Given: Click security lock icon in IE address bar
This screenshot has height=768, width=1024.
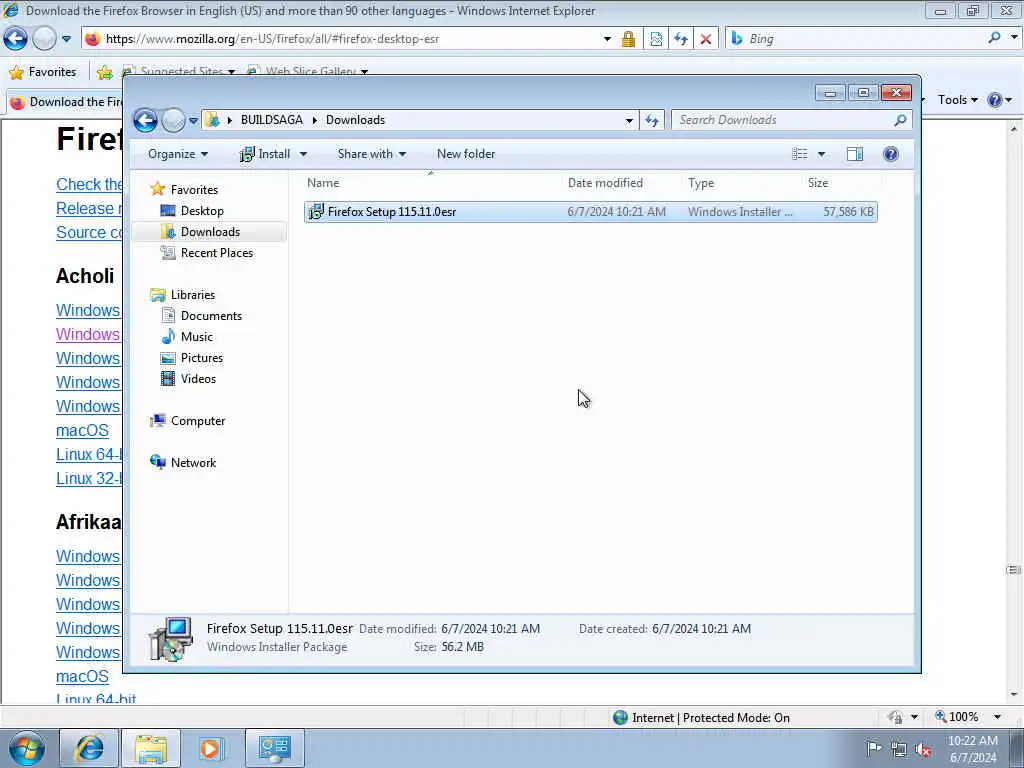Looking at the screenshot, I should (x=628, y=39).
